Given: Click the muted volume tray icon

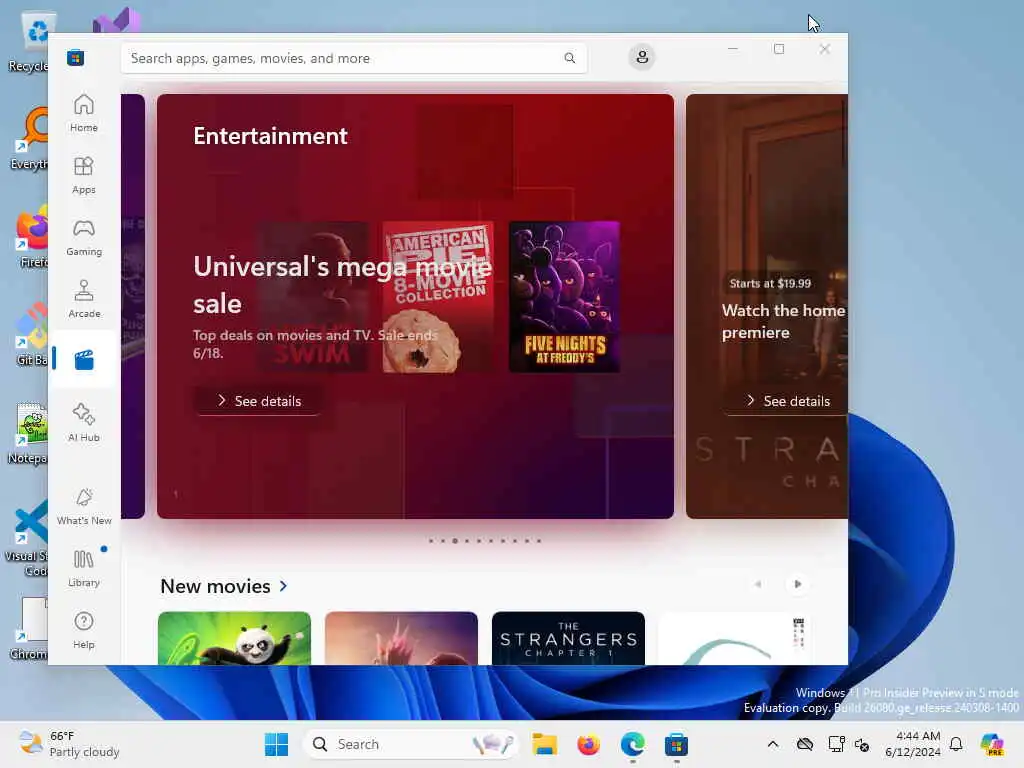Looking at the screenshot, I should (x=862, y=744).
